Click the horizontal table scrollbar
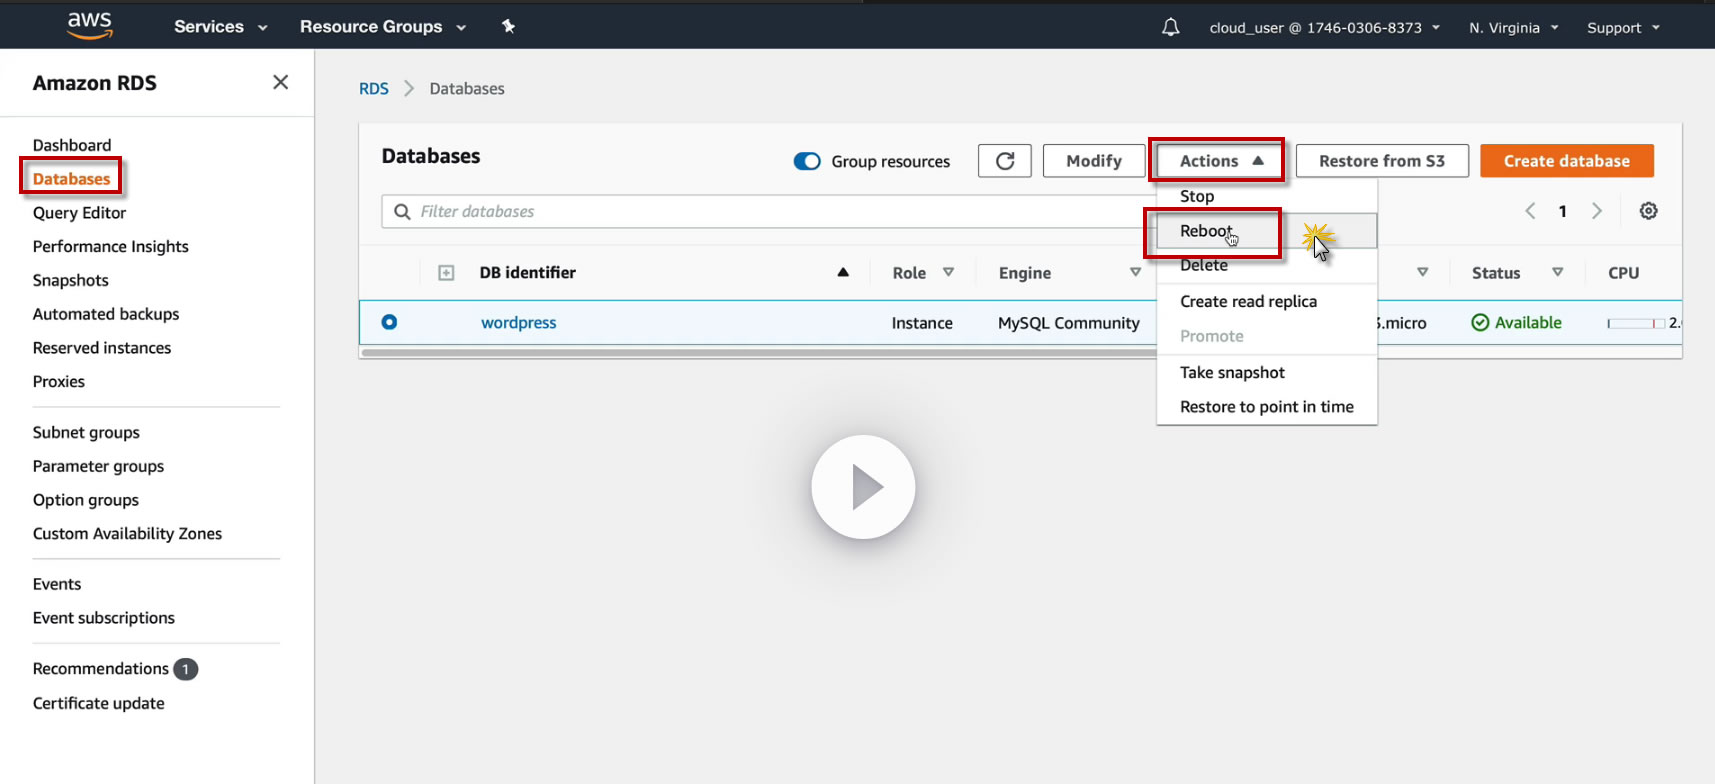1715x784 pixels. click(x=760, y=352)
